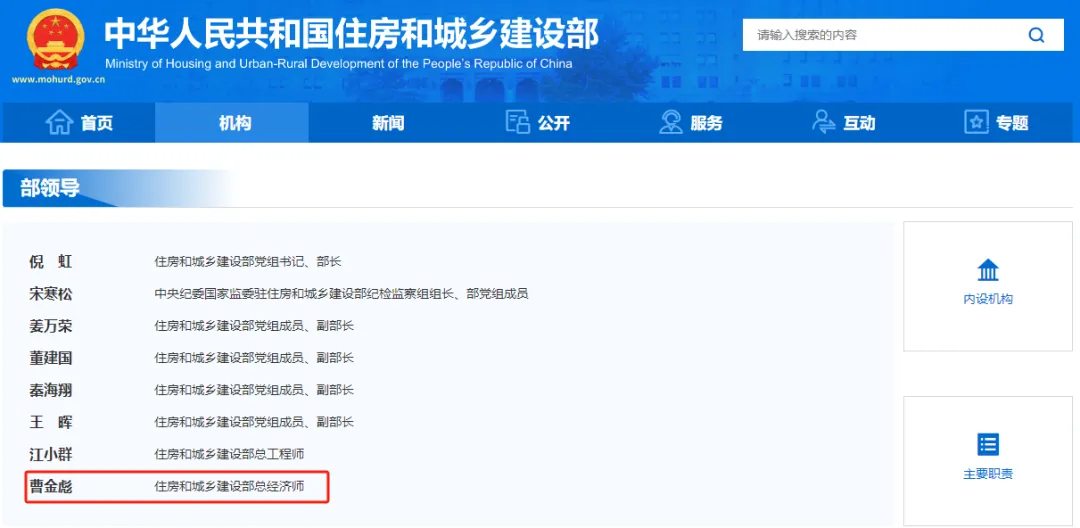Click the national emblem logo
Screen dimensions: 1080x528
pyautogui.click(x=56, y=39)
